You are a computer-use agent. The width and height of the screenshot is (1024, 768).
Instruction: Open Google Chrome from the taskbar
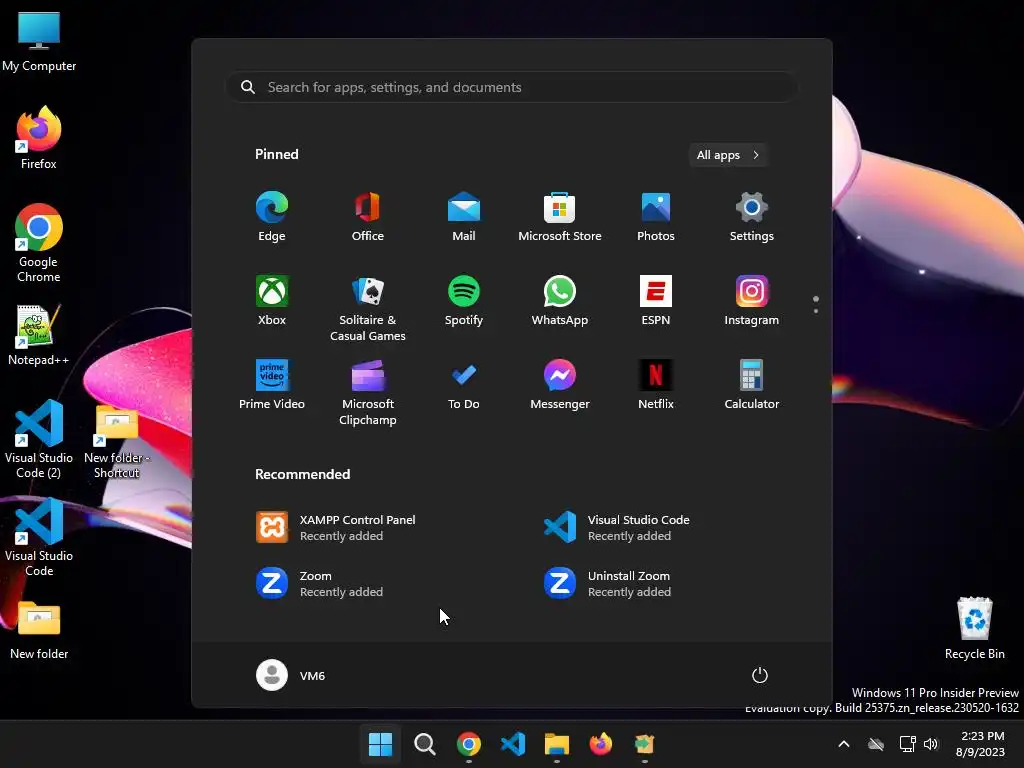point(468,744)
